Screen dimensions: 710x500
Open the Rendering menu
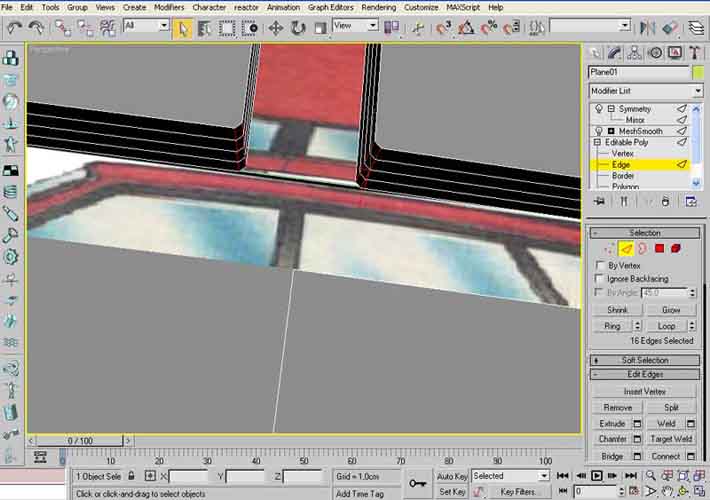coord(378,7)
